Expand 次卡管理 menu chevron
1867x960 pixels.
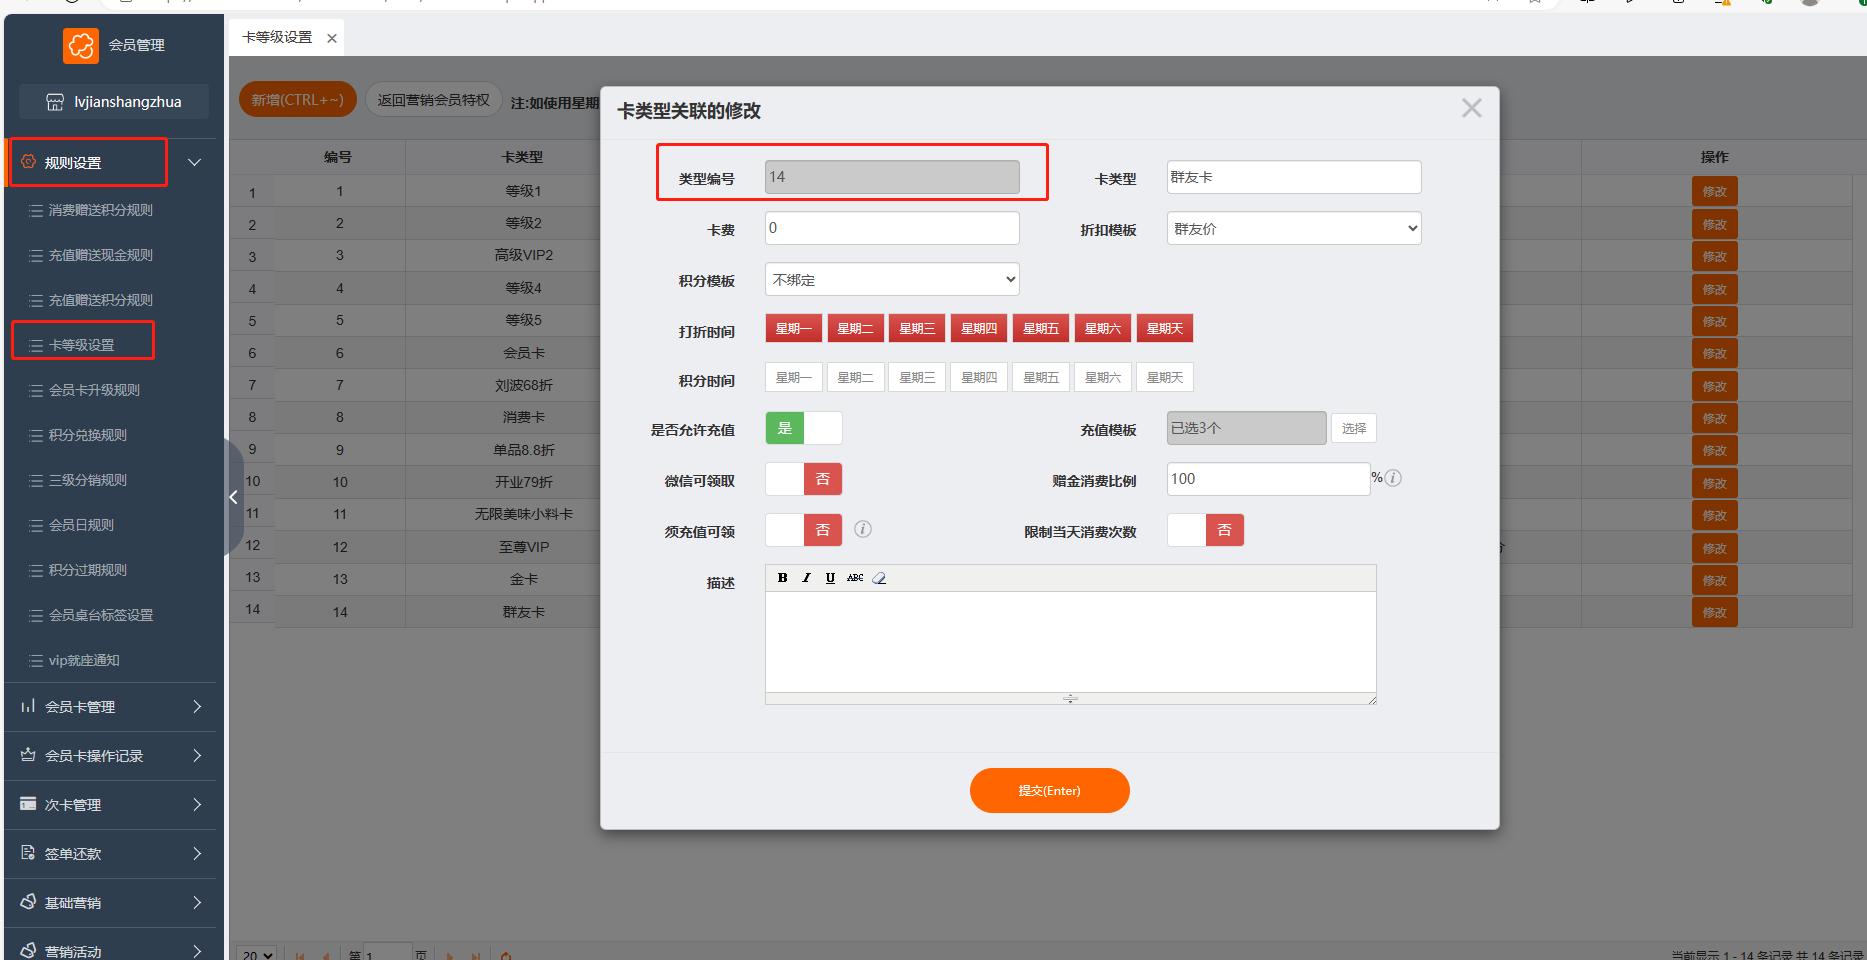[x=197, y=804]
